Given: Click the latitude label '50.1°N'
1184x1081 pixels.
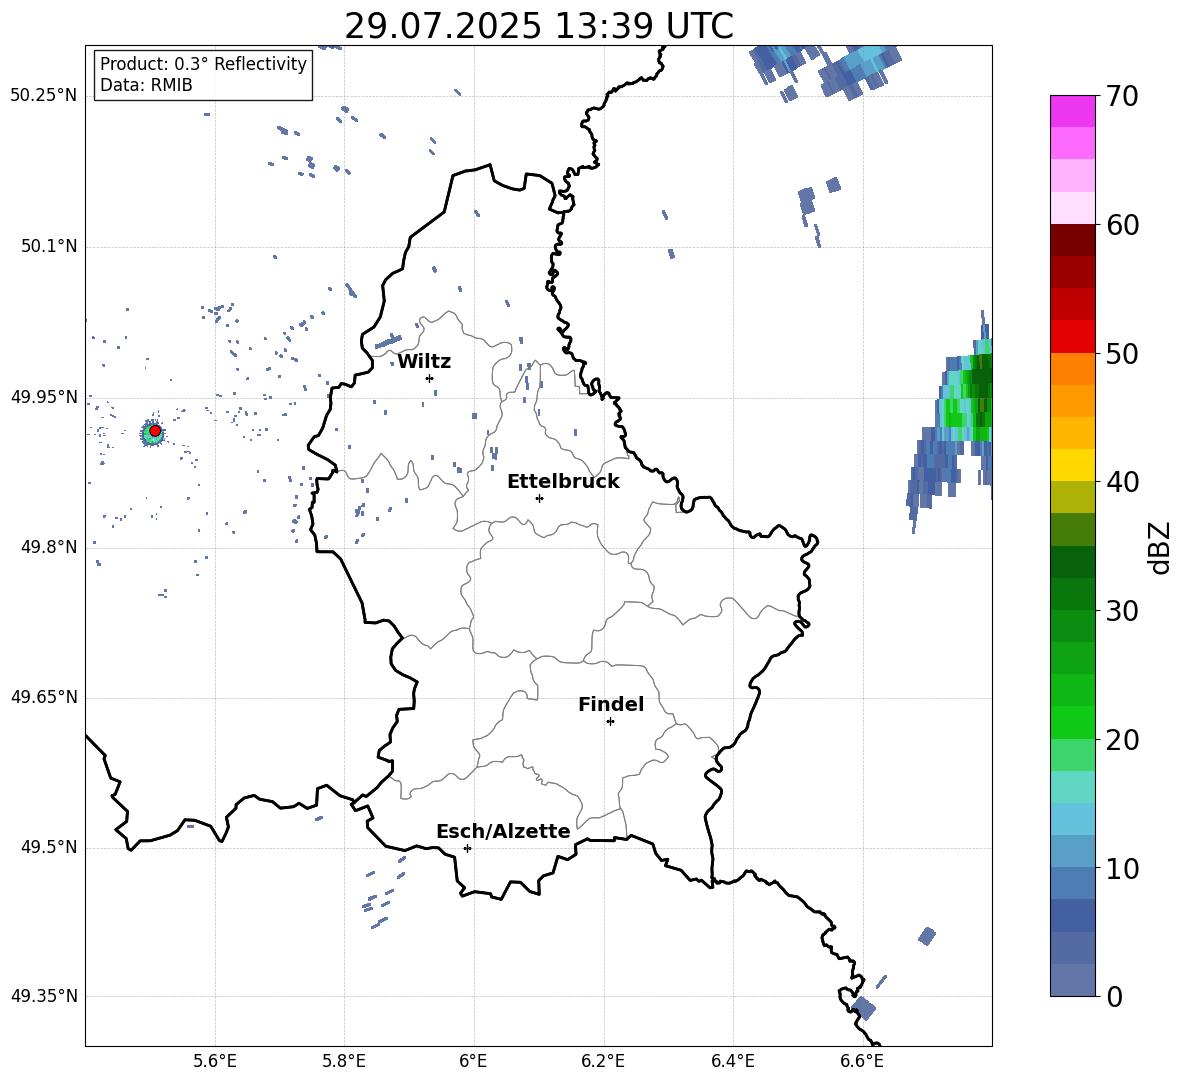Looking at the screenshot, I should pos(49,246).
